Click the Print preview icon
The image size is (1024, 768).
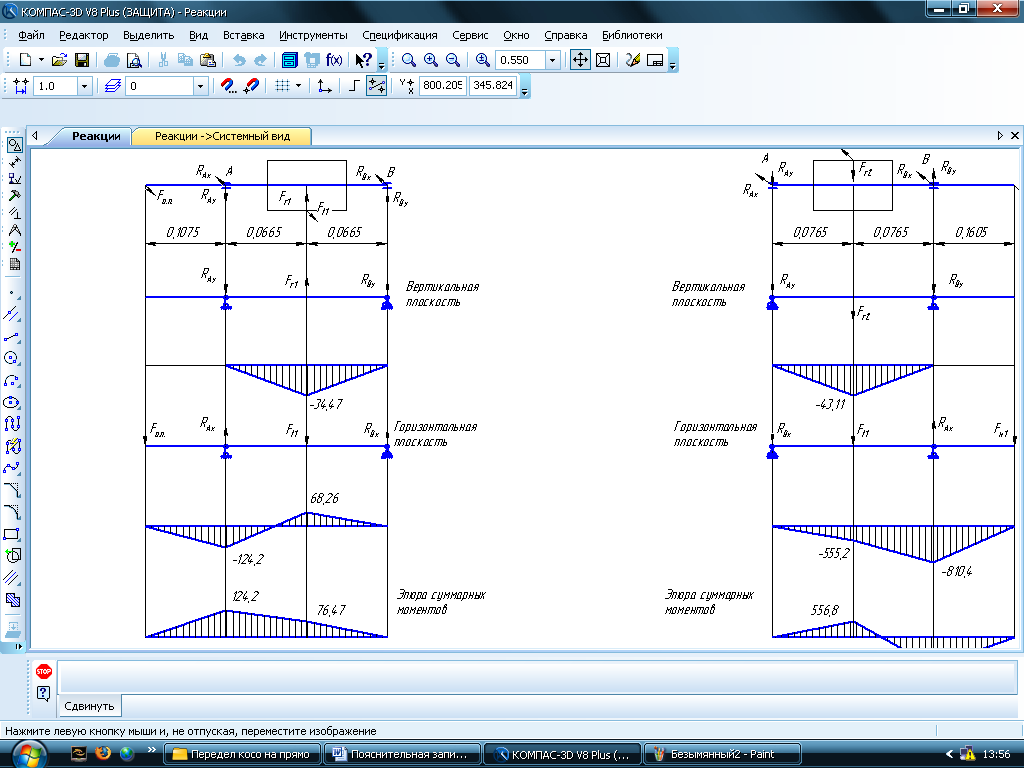click(x=133, y=60)
